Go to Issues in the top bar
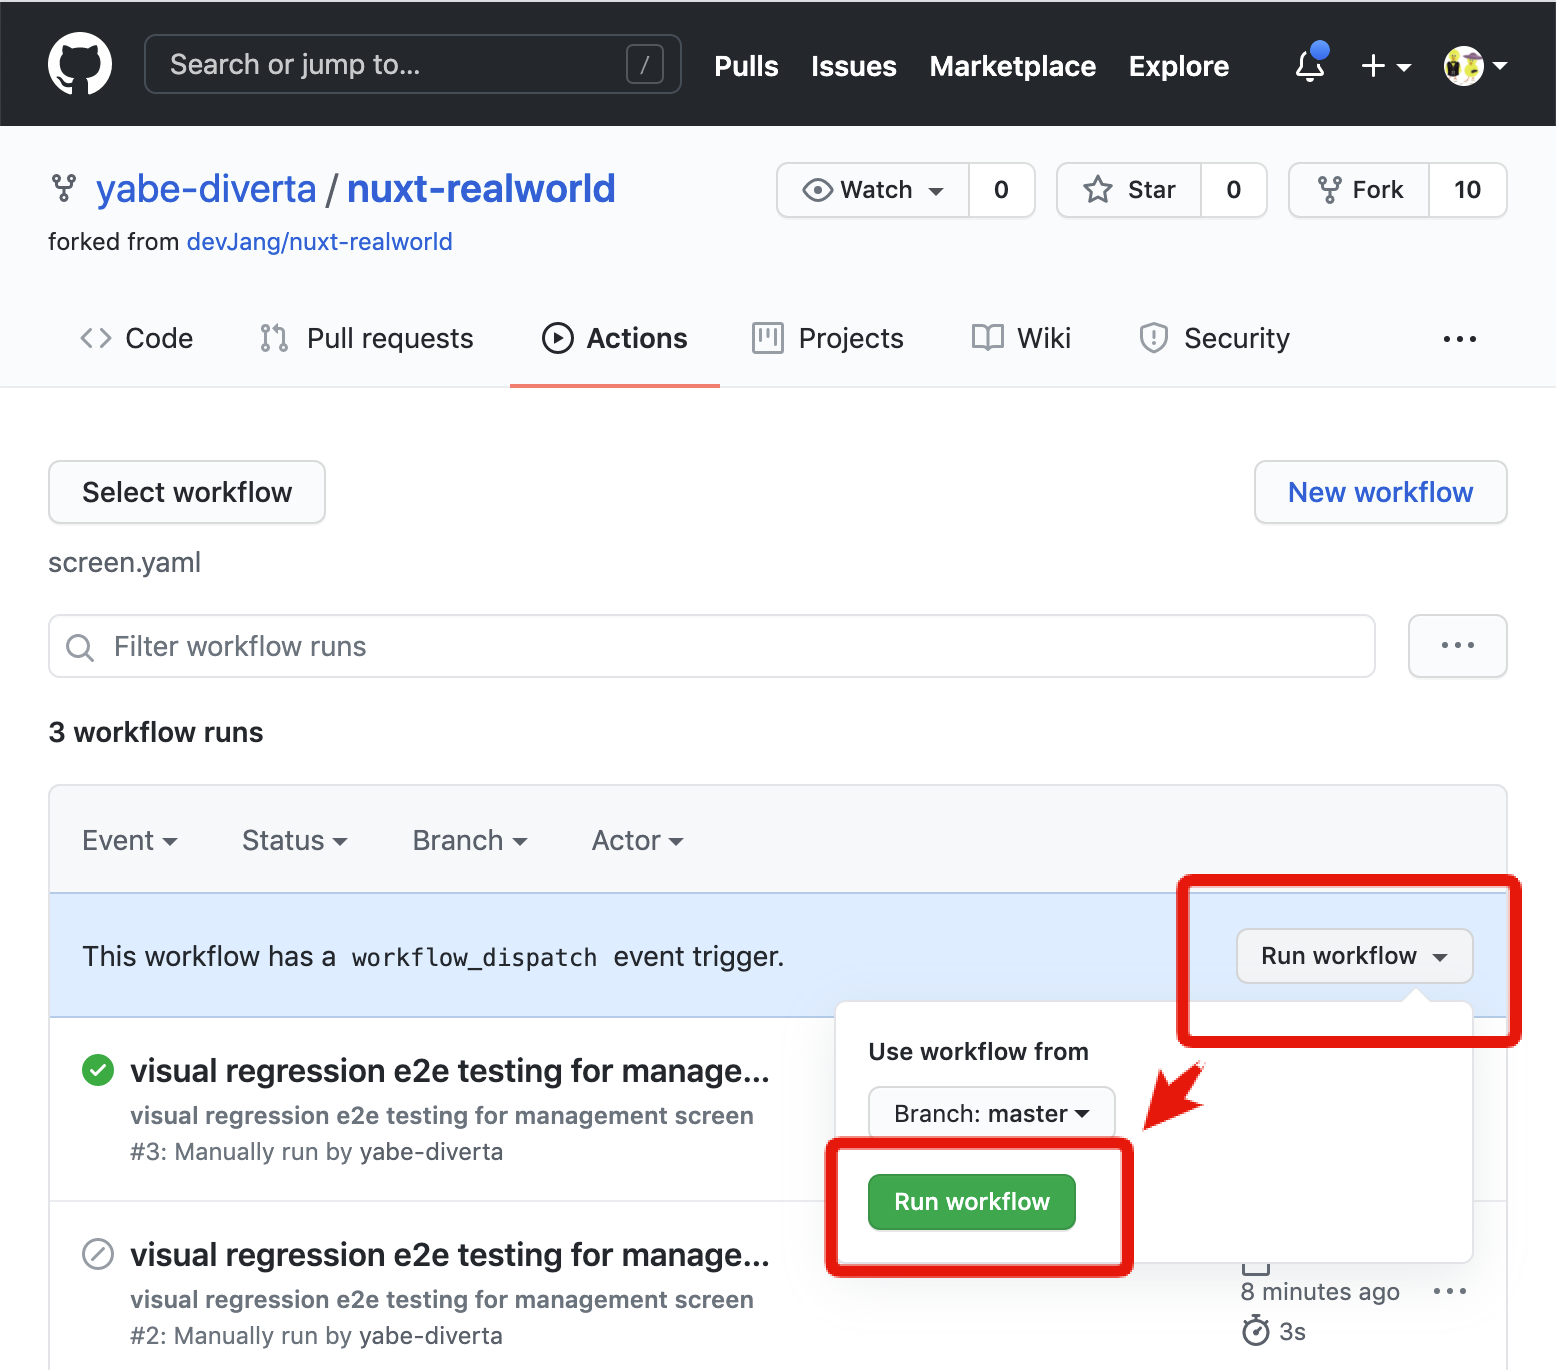 click(854, 66)
